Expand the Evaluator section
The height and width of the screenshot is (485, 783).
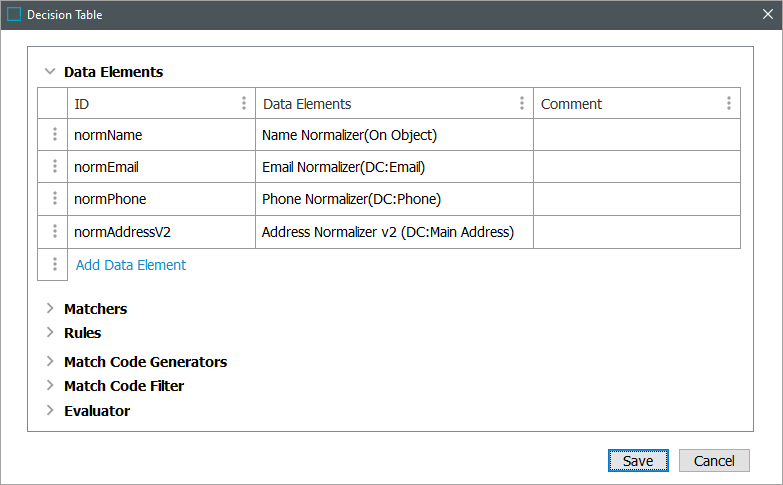click(x=49, y=411)
